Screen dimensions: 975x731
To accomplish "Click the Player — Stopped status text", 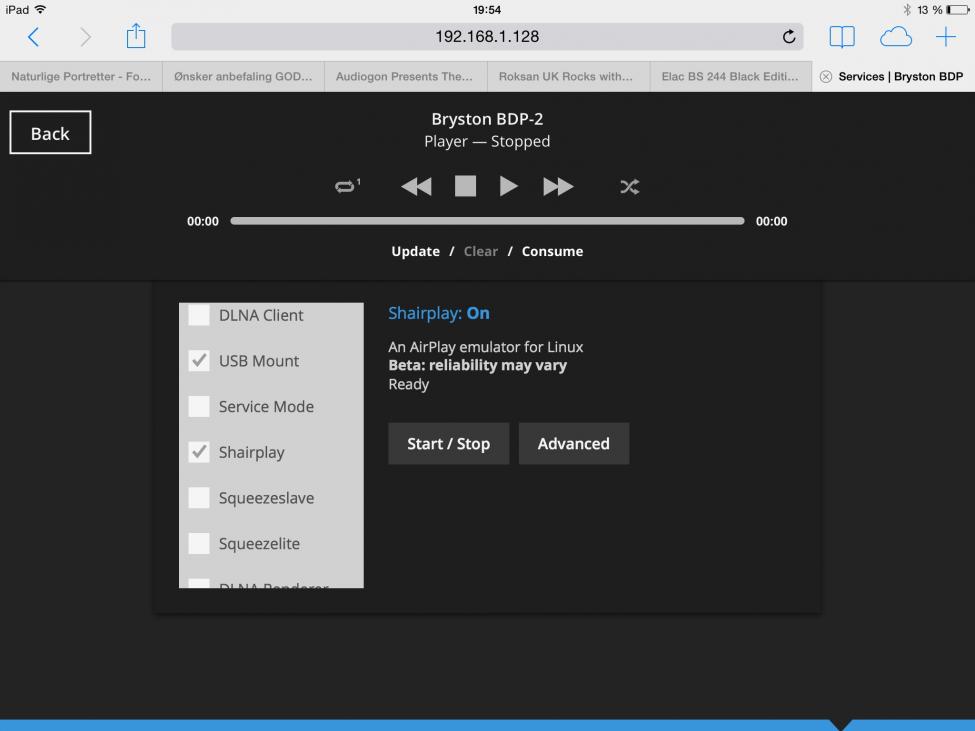I will [487, 142].
